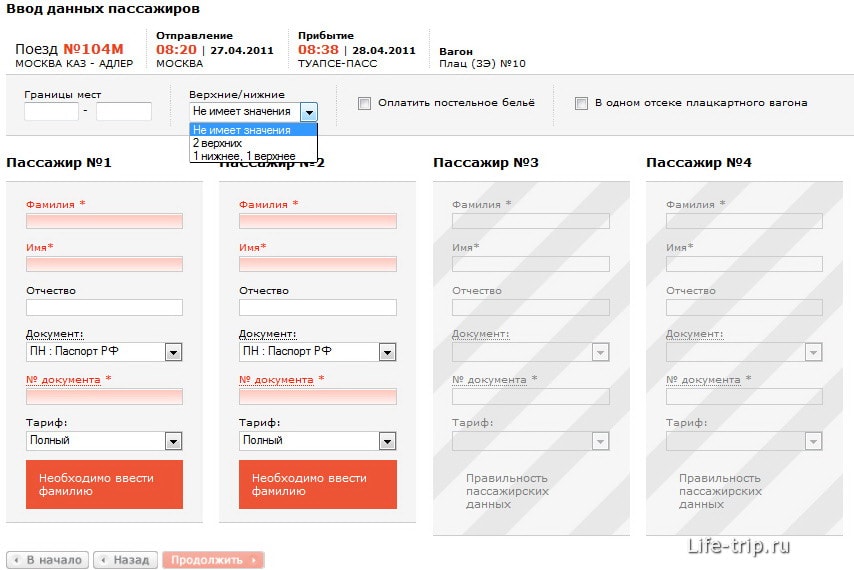Image resolution: width=854 pixels, height=570 pixels.
Task: Click the Плац (3Э) №10 wagon text
Action: click(482, 64)
